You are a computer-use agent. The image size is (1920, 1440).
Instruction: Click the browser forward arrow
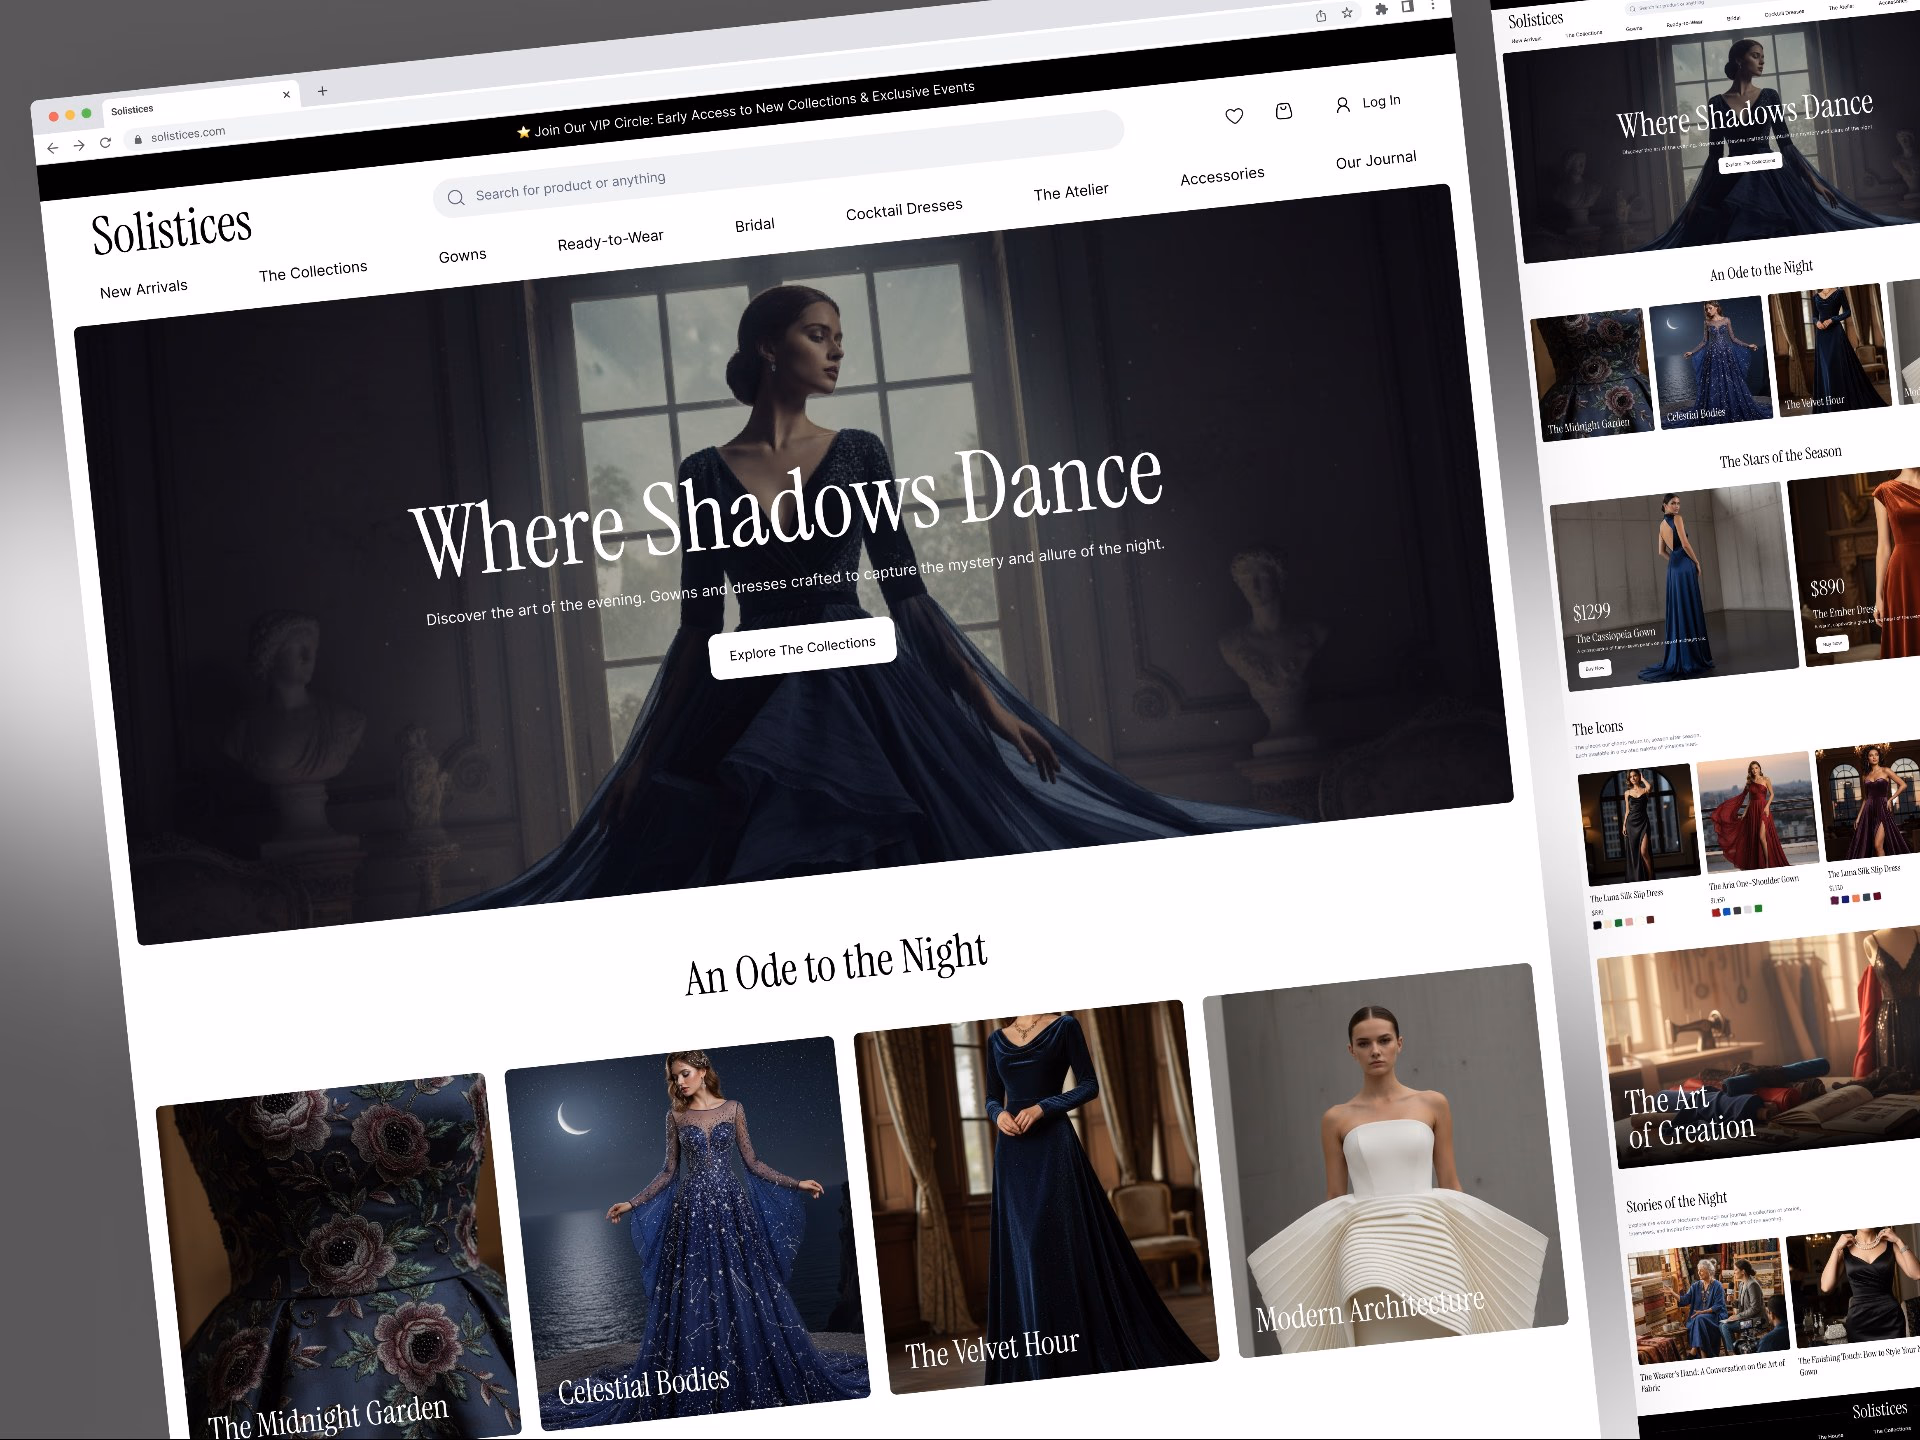pyautogui.click(x=79, y=146)
